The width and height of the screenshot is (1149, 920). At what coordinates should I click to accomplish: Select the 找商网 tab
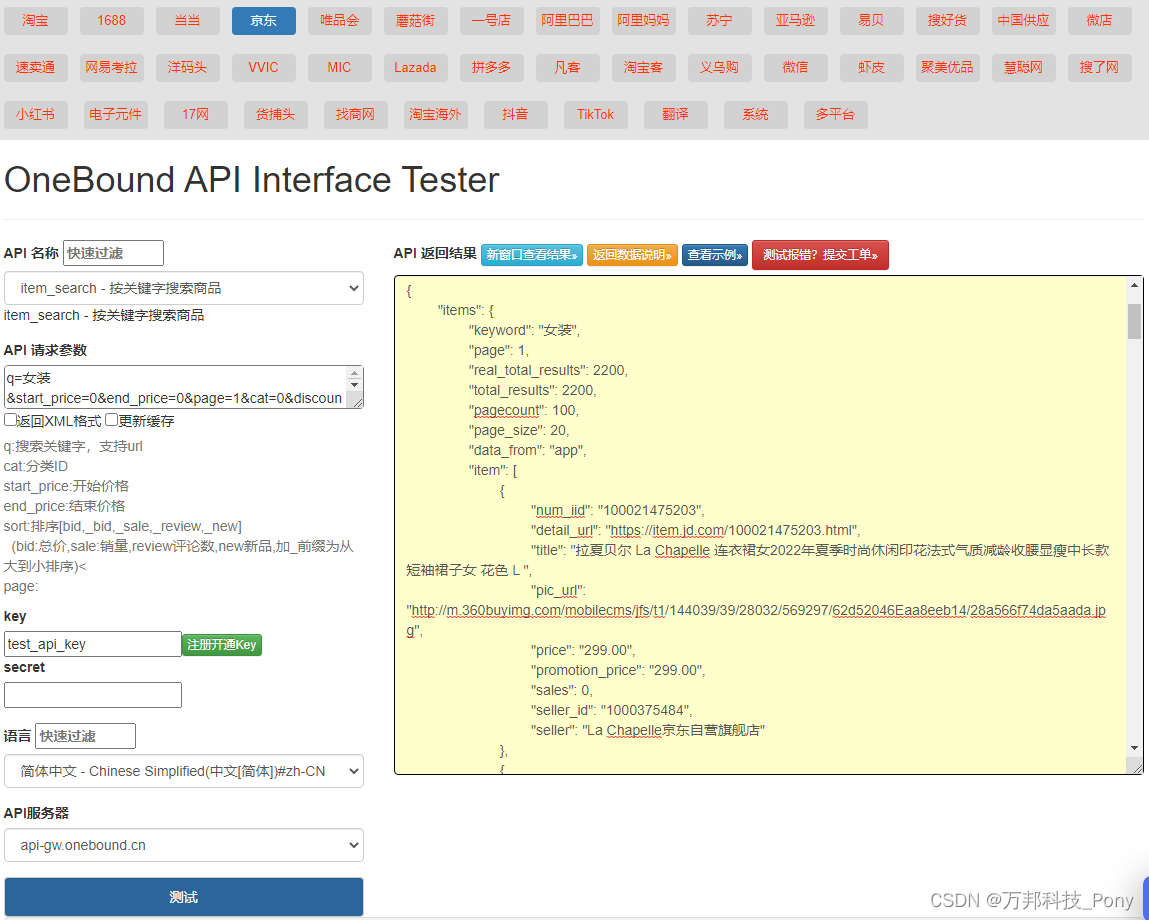pyautogui.click(x=355, y=114)
